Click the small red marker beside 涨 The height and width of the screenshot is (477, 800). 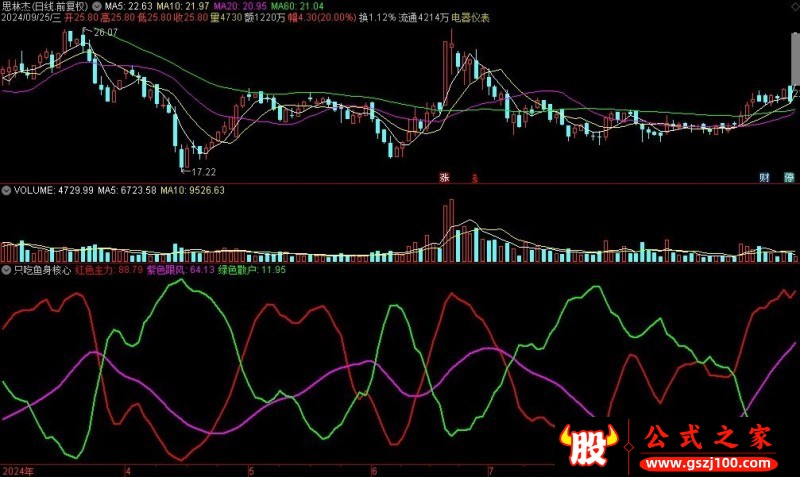[x=475, y=178]
